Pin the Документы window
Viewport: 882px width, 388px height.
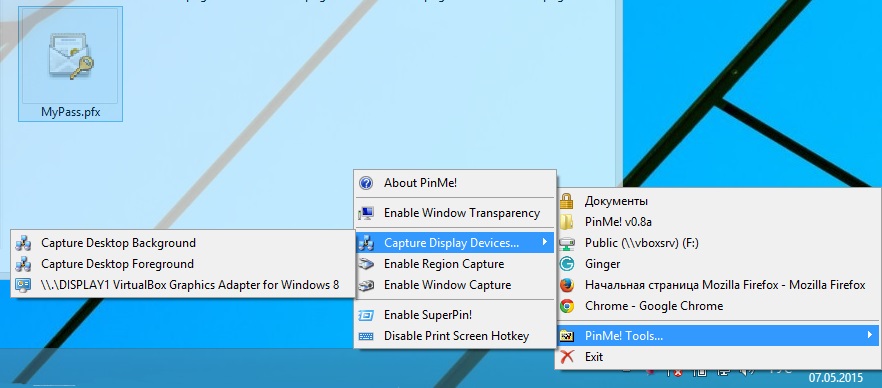[x=718, y=201]
